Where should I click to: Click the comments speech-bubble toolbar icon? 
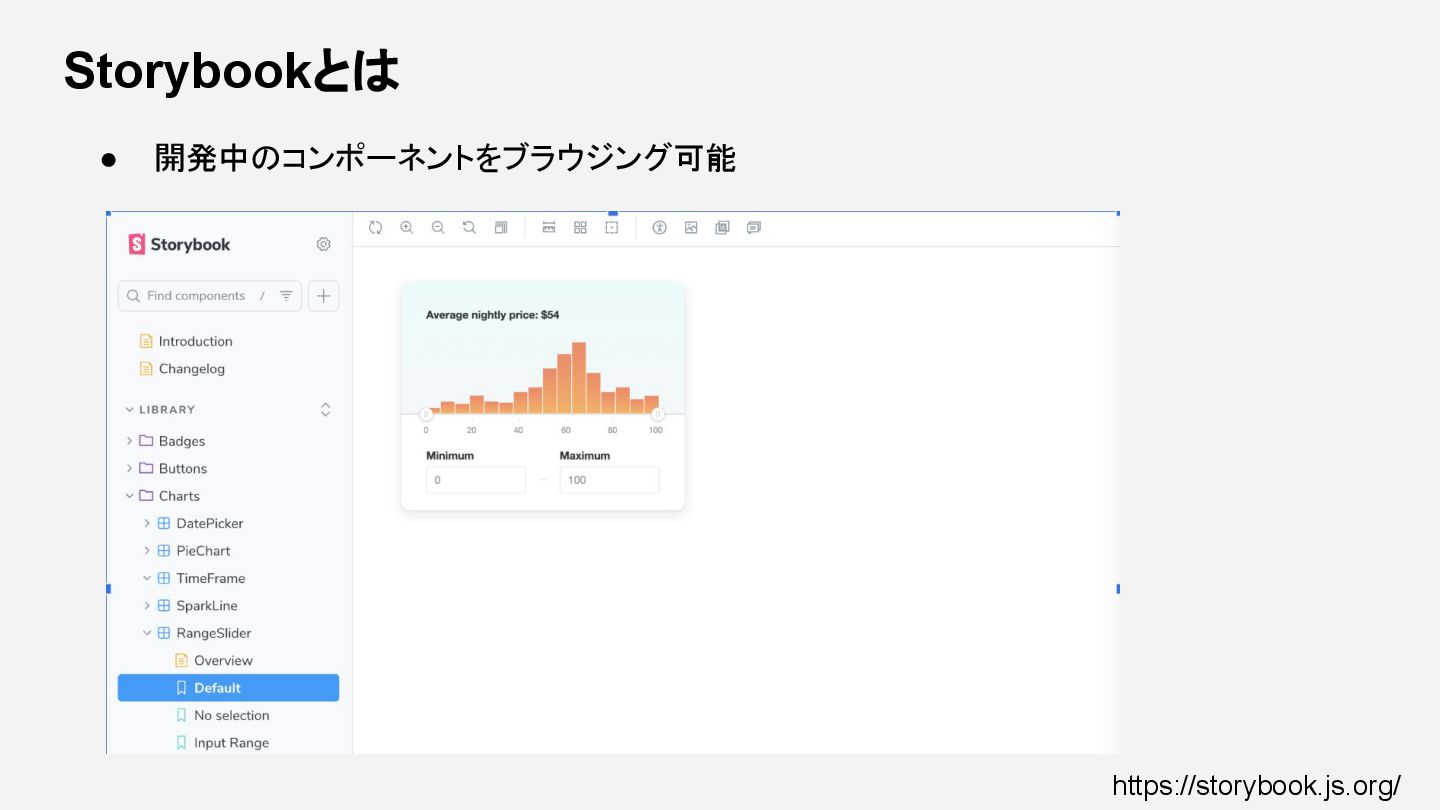tap(754, 227)
